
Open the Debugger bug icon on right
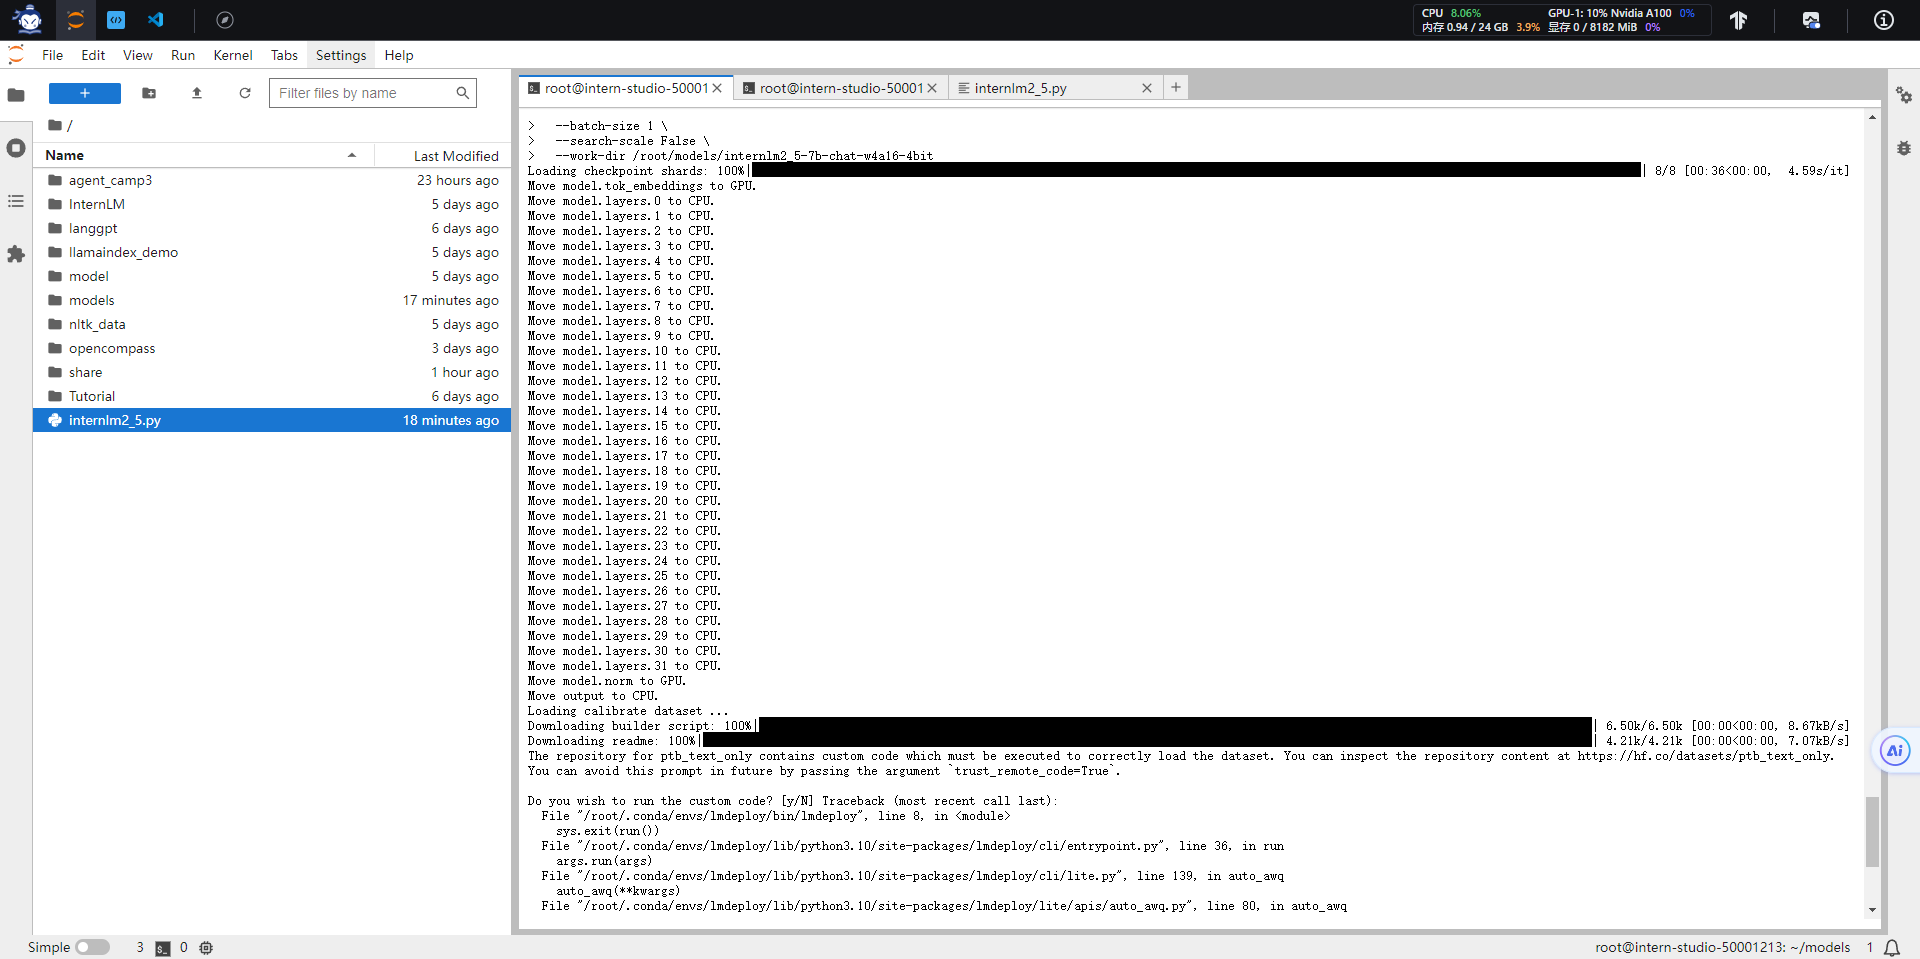(1904, 148)
